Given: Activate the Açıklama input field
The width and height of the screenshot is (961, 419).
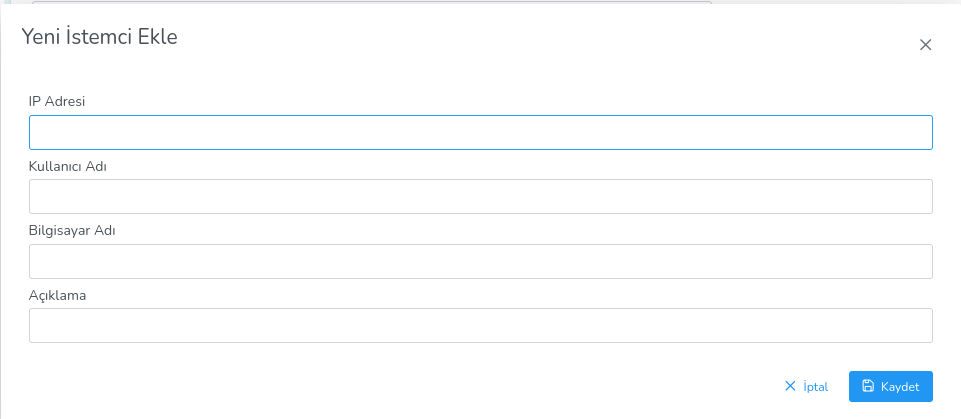Looking at the screenshot, I should [x=480, y=326].
